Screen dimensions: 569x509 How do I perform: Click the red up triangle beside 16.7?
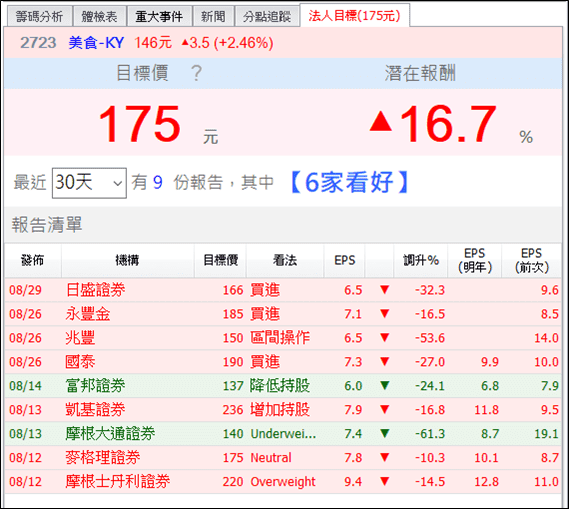pos(381,121)
